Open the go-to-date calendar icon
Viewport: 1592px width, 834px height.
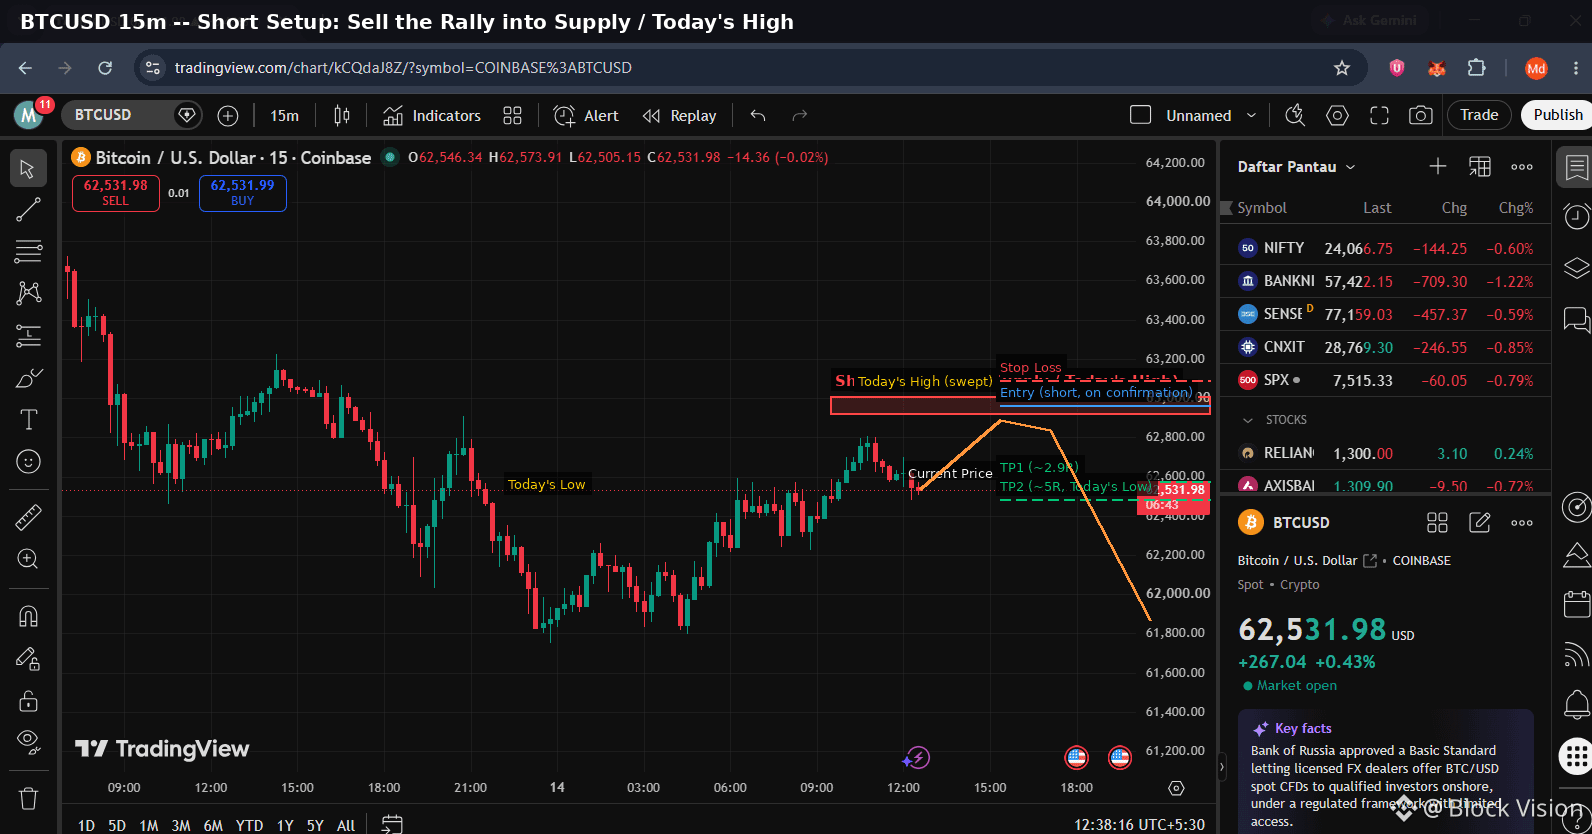tap(392, 824)
